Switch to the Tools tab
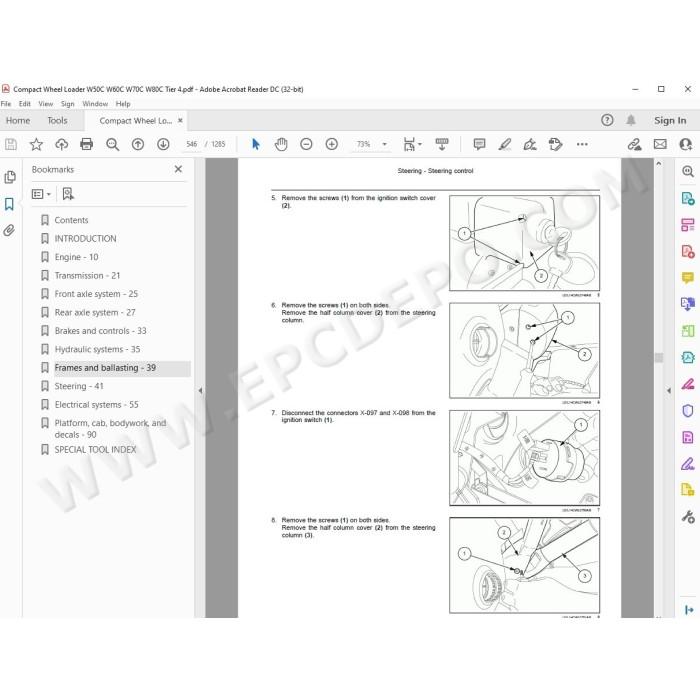This screenshot has height=700, width=700. (x=57, y=121)
